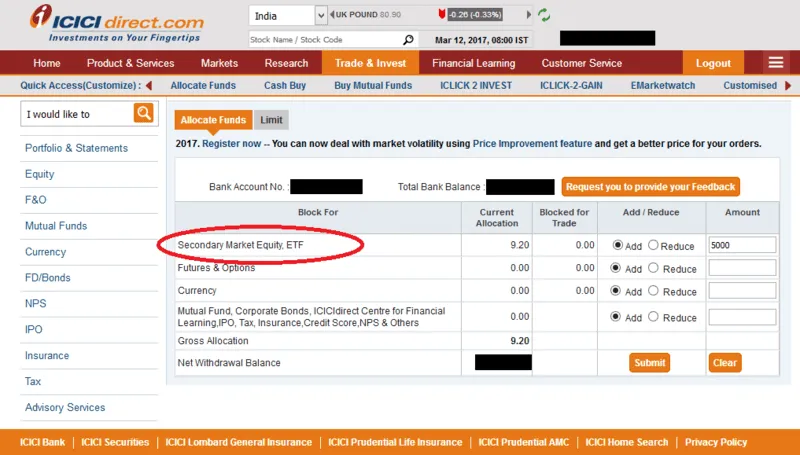The image size is (800, 455).
Task: Open Product & Services menu
Action: [131, 63]
